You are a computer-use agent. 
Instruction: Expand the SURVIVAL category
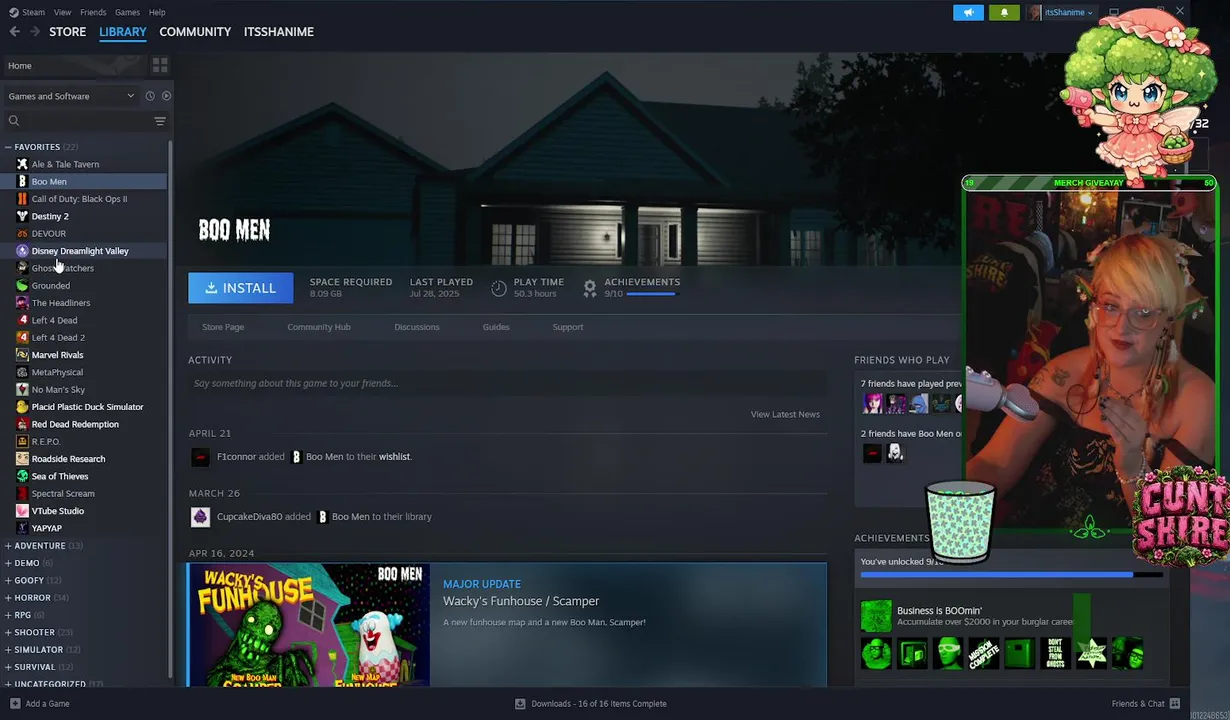(8, 667)
